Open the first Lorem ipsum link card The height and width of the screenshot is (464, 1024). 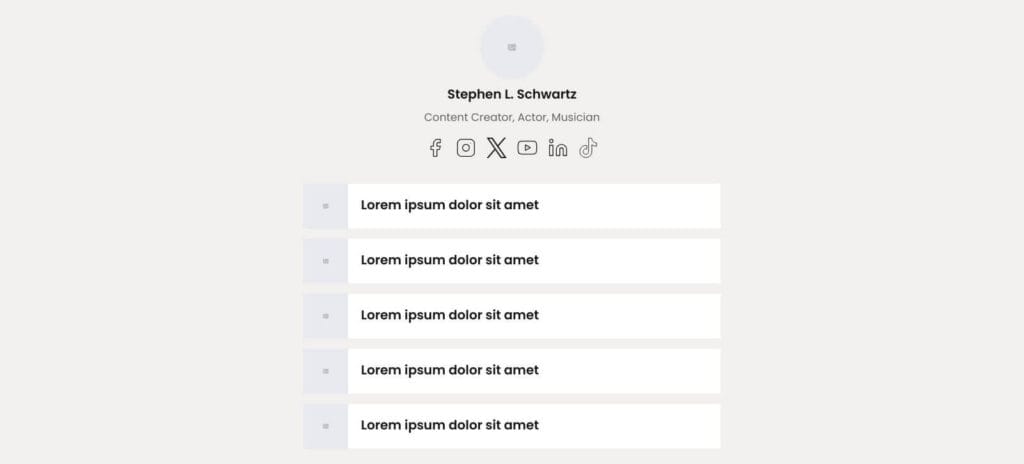click(512, 206)
